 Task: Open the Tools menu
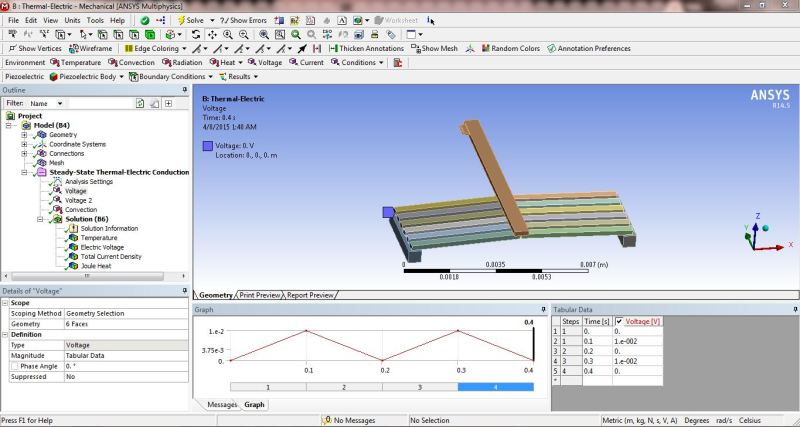click(95, 20)
